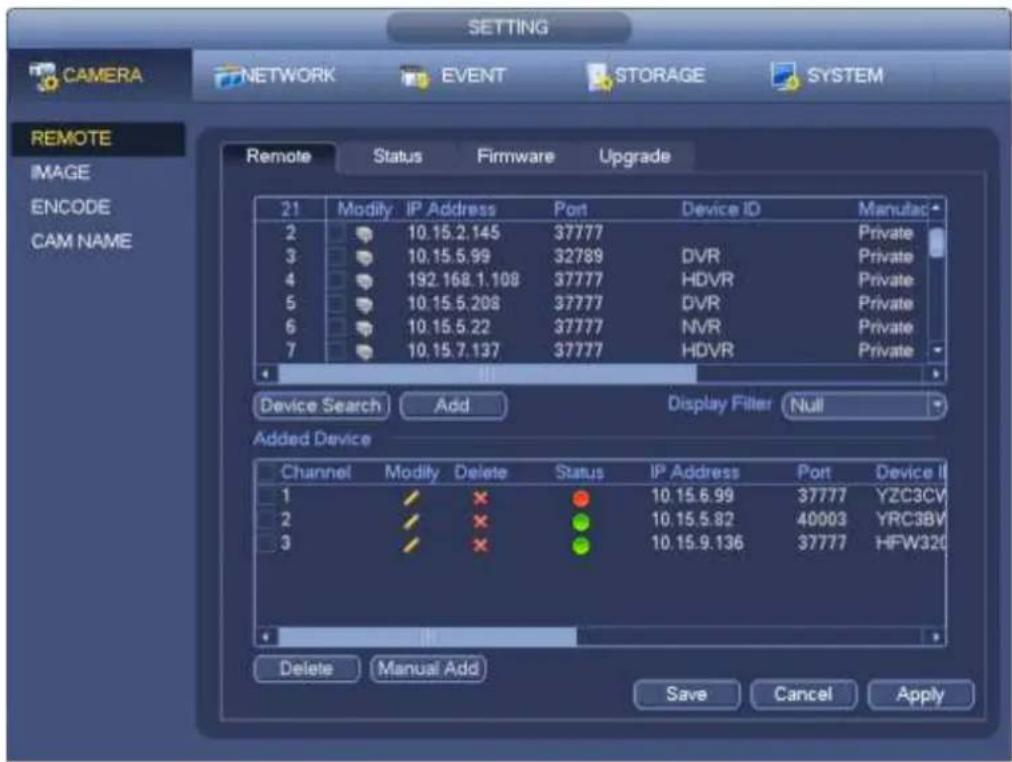Image resolution: width=1012 pixels, height=762 pixels.
Task: Click Delete button below added devices
Action: point(307,669)
